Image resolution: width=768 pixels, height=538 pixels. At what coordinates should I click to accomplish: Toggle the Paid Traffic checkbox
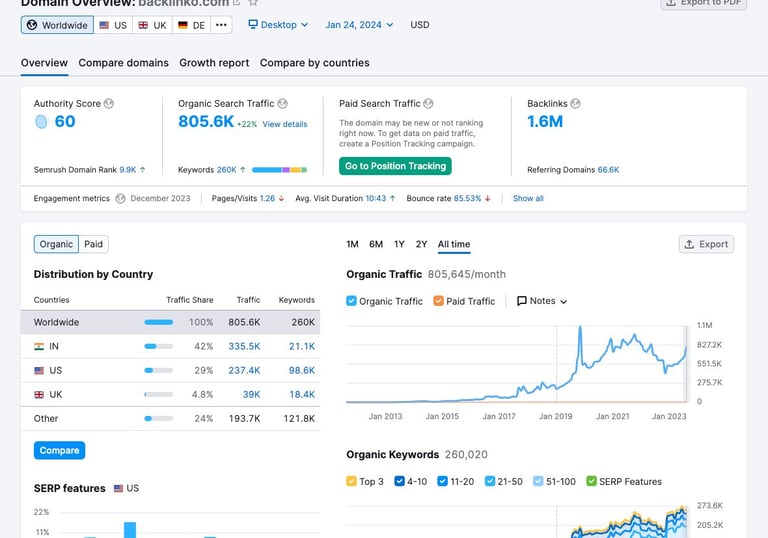tap(438, 301)
